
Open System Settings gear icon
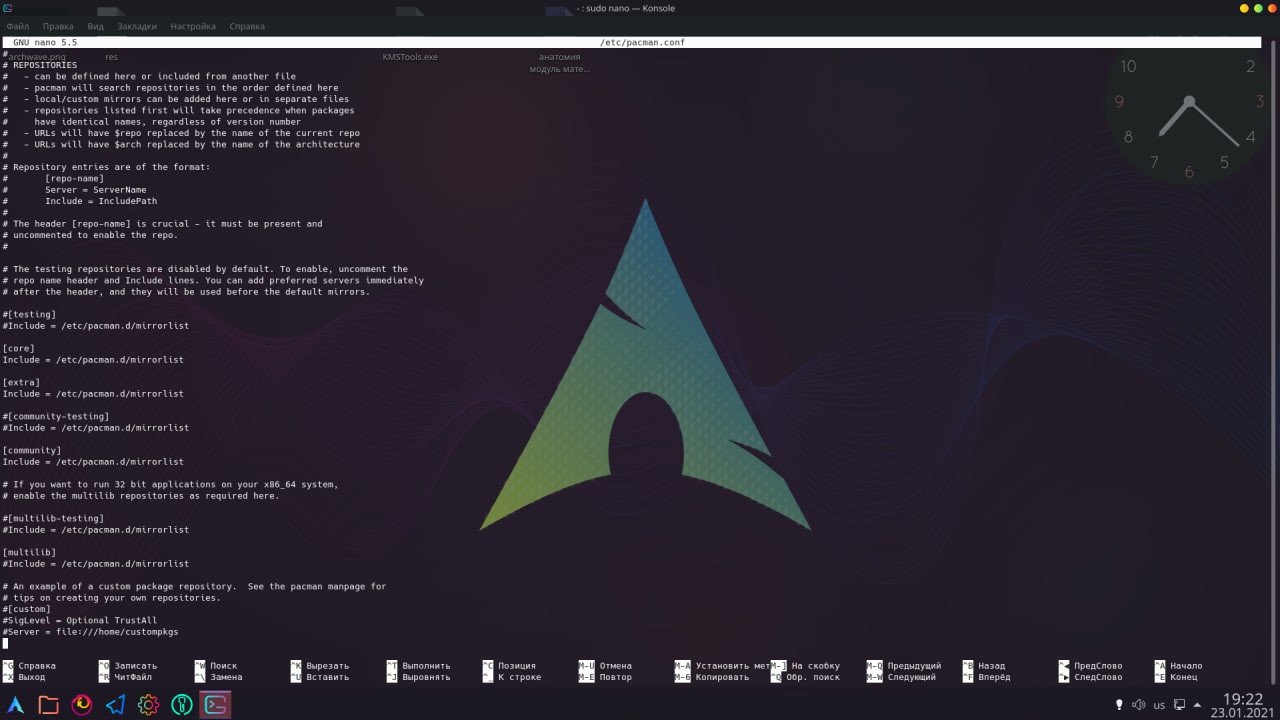point(148,704)
